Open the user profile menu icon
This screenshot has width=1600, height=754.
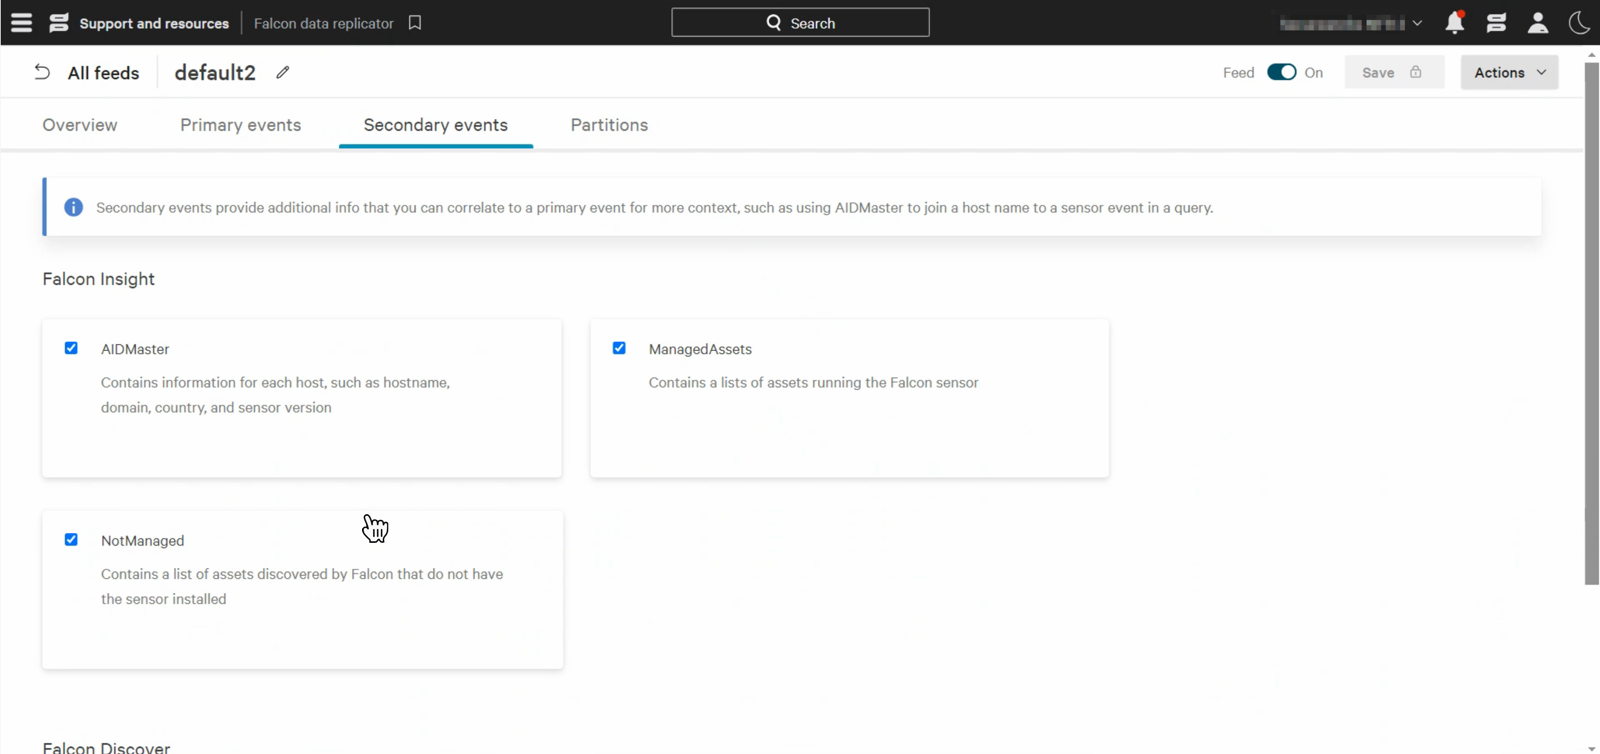pyautogui.click(x=1538, y=22)
